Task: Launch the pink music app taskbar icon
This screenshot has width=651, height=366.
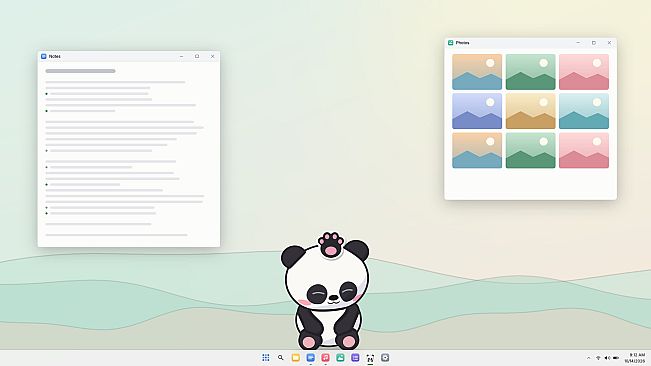Action: click(x=326, y=358)
